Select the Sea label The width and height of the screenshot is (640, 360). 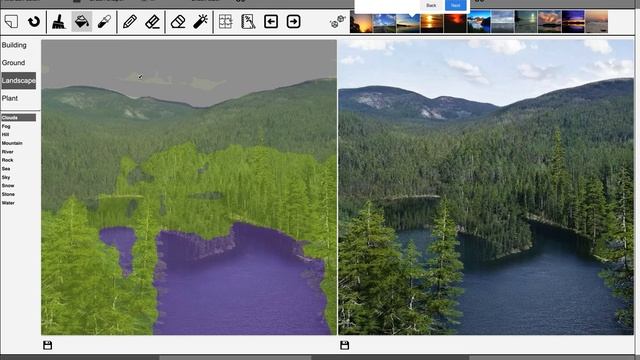point(6,169)
